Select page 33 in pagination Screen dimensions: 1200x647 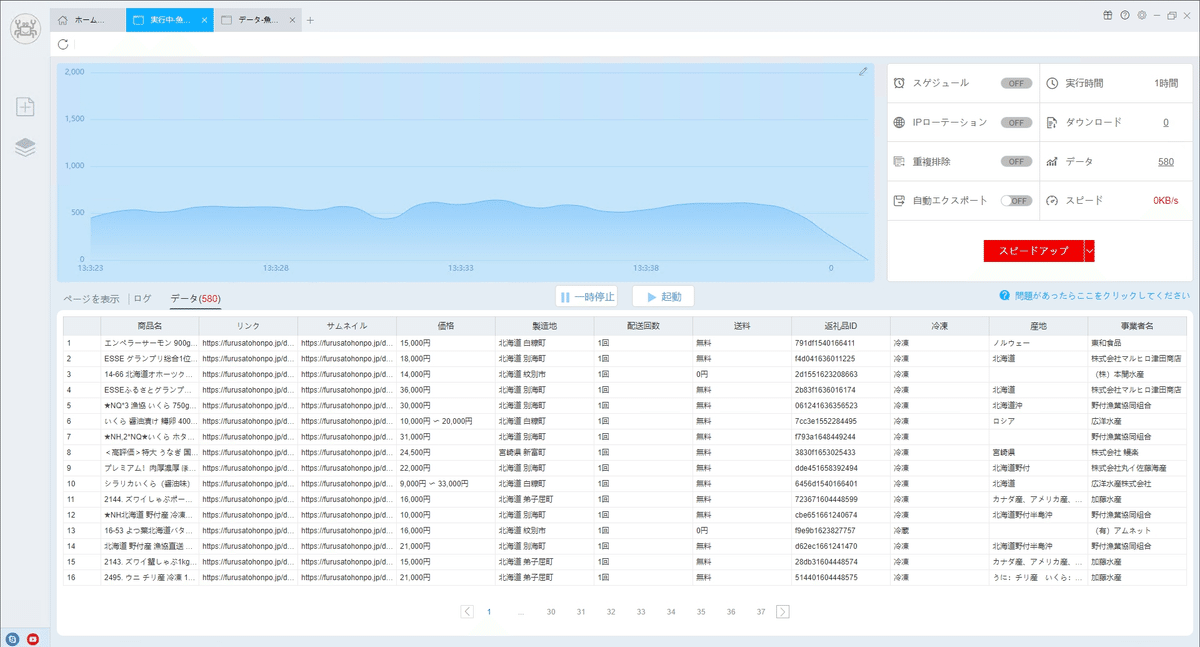click(x=641, y=611)
